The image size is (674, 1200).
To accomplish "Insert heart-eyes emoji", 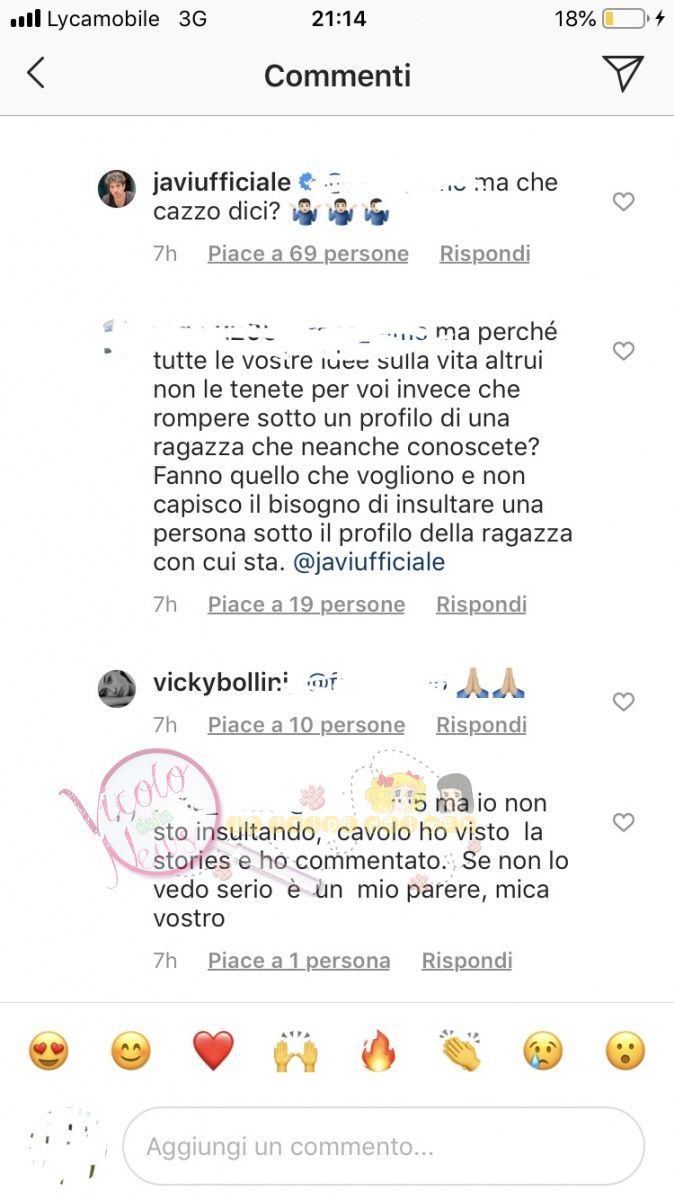I will 48,1051.
